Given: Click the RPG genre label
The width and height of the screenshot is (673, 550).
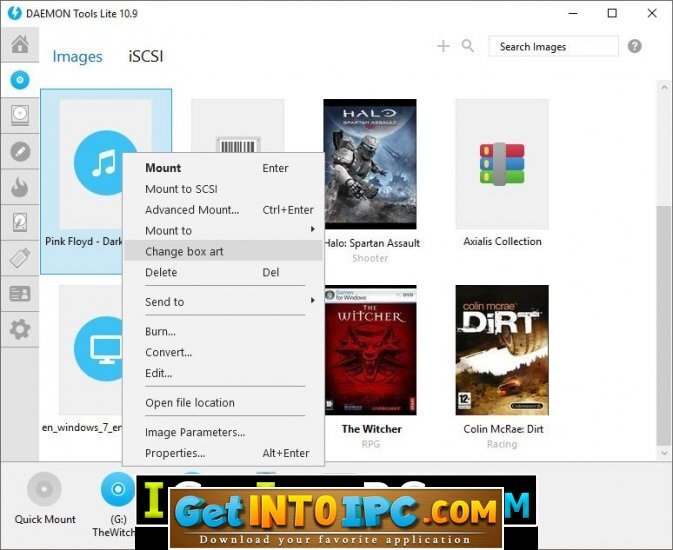Looking at the screenshot, I should pos(371,444).
